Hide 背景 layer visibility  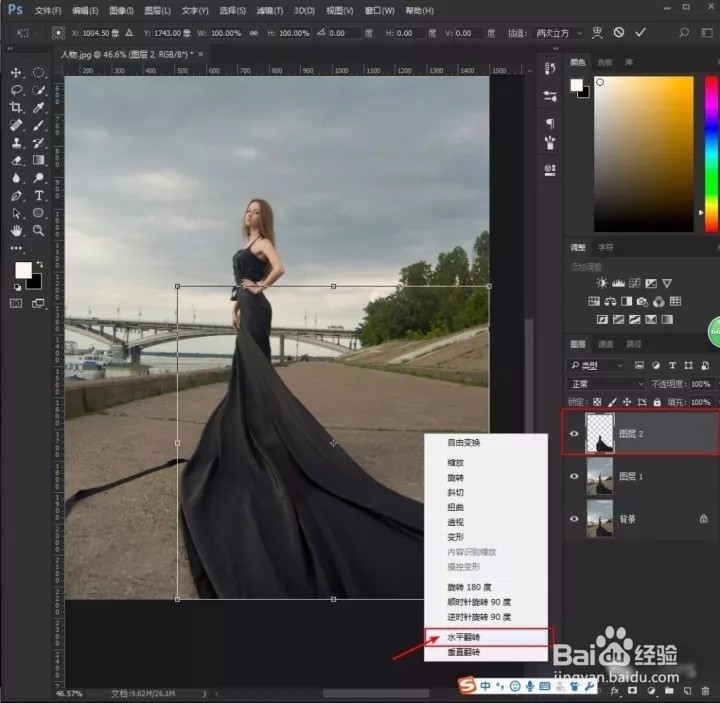574,519
